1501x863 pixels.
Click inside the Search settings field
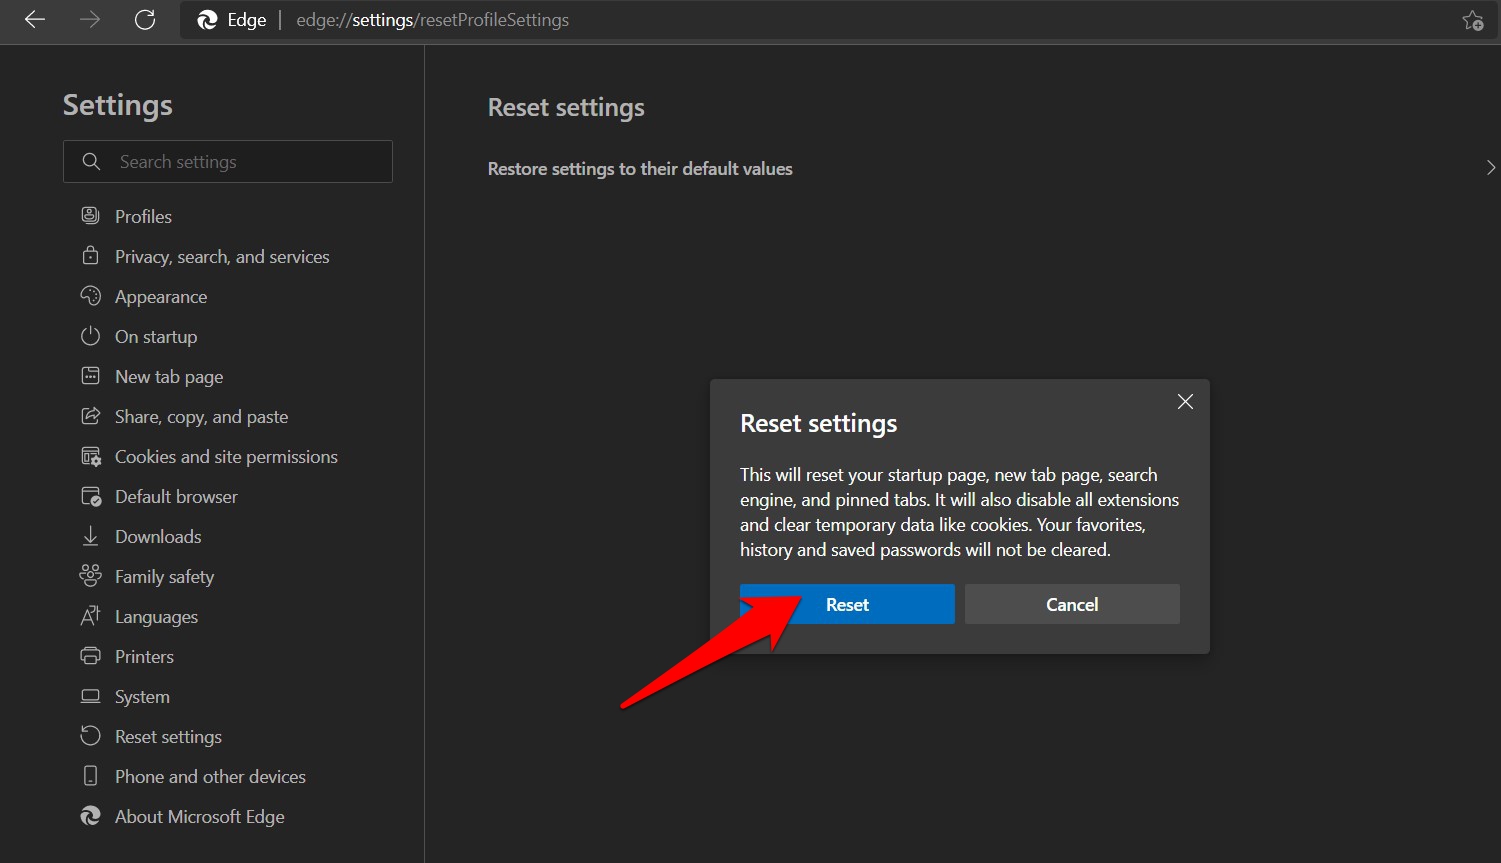click(x=228, y=161)
